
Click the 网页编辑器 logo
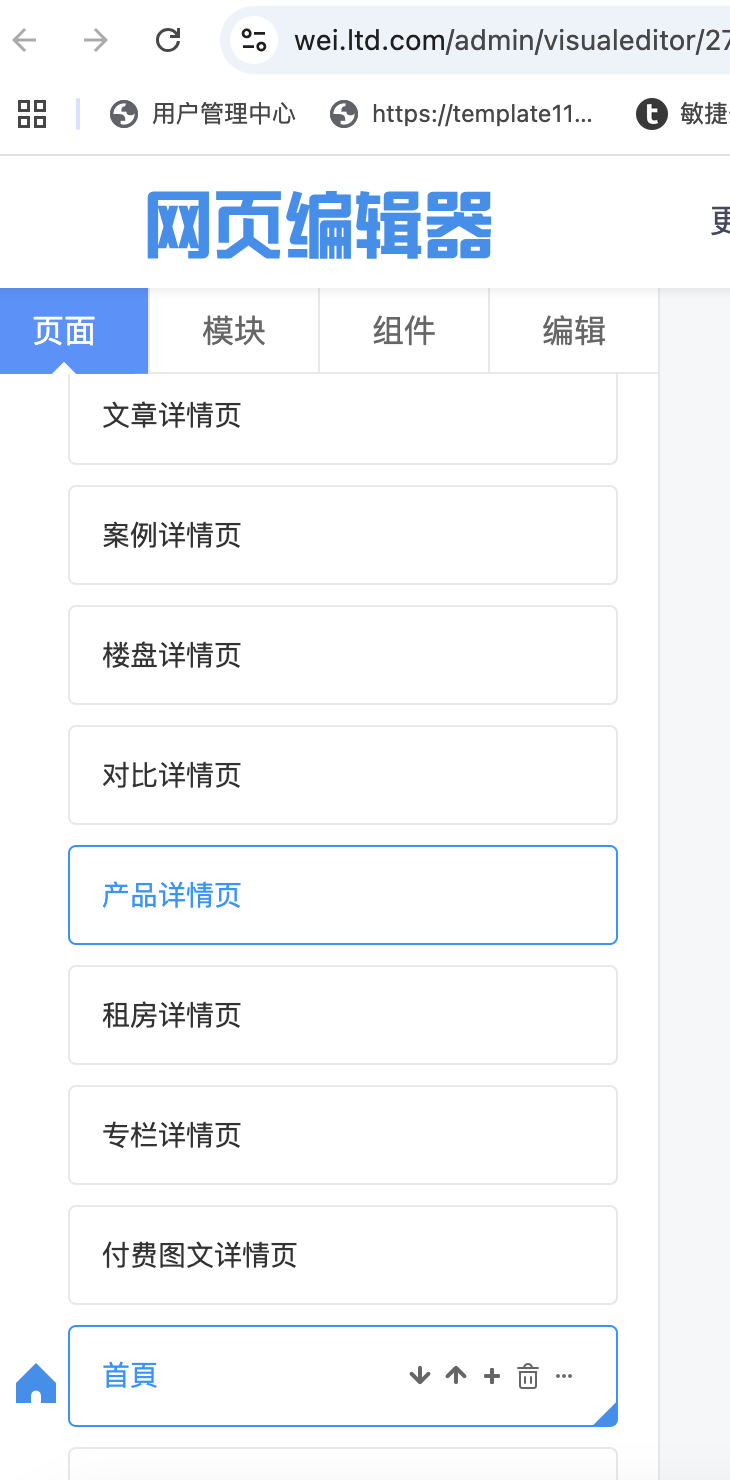tap(320, 225)
